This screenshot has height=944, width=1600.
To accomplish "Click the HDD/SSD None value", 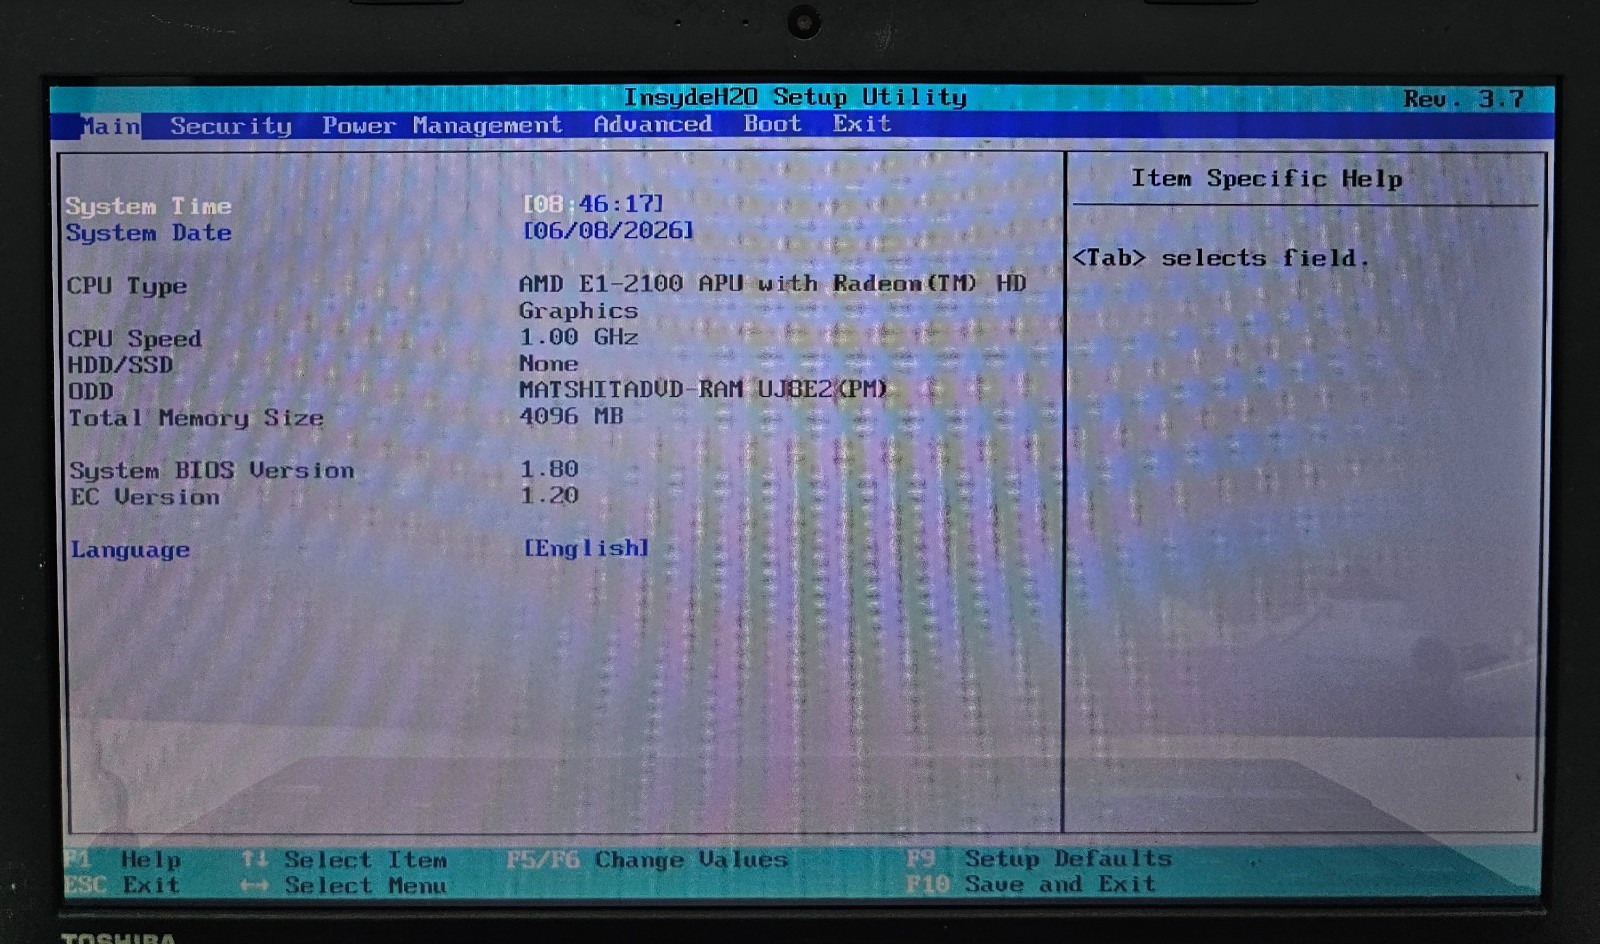I will tap(548, 363).
